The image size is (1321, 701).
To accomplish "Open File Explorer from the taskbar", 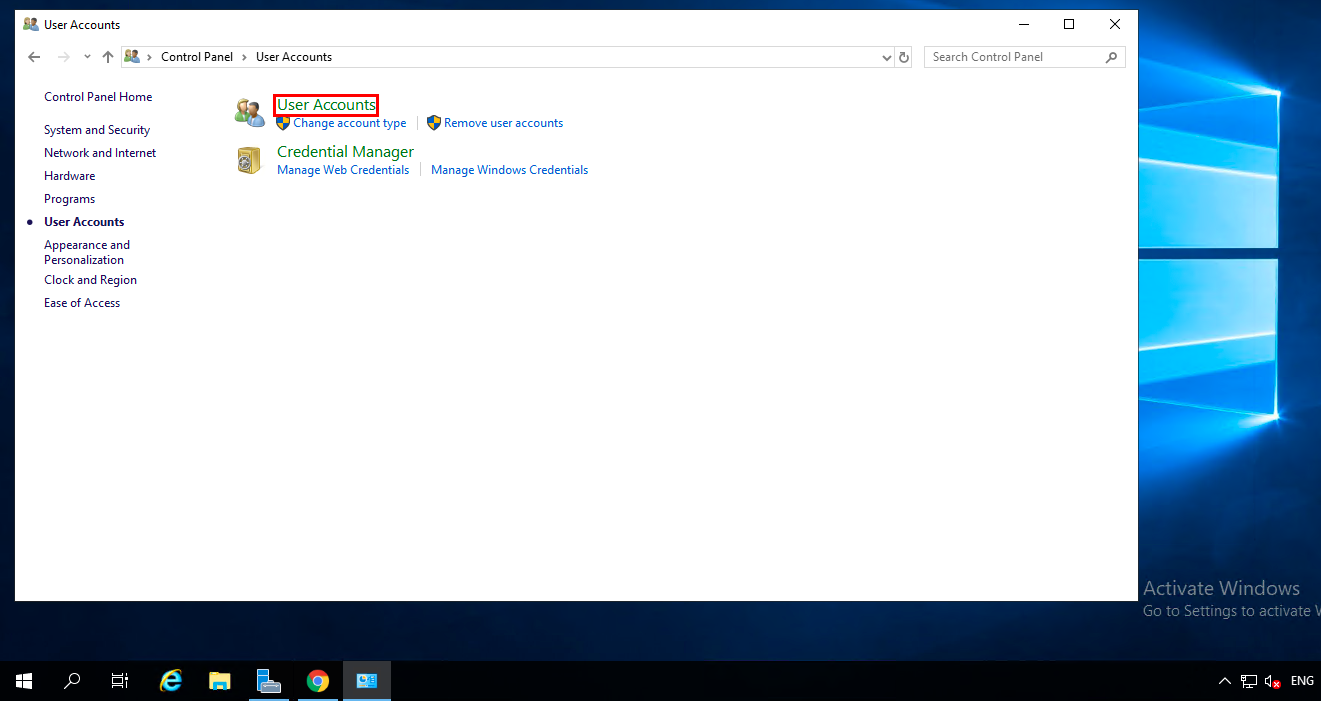I will pyautogui.click(x=220, y=681).
